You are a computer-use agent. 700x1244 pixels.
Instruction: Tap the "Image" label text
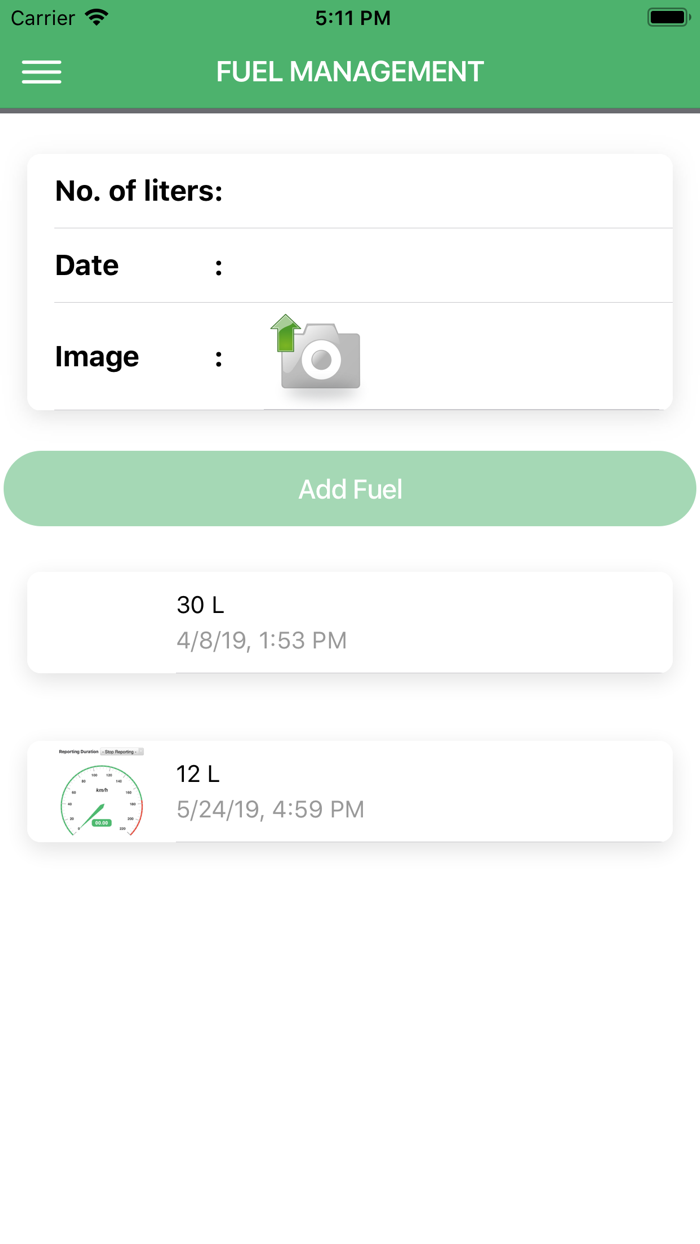click(97, 357)
